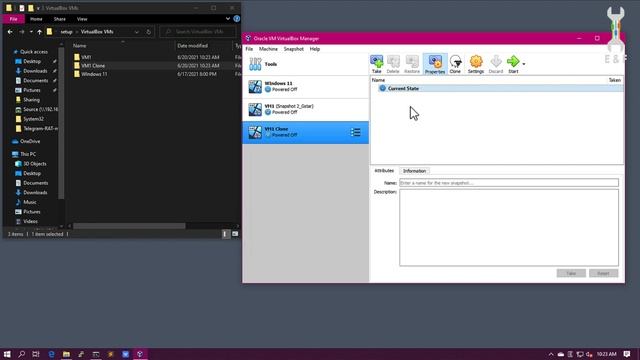Open taskbar Search icon
This screenshot has width=640, height=360.
pos(22,354)
